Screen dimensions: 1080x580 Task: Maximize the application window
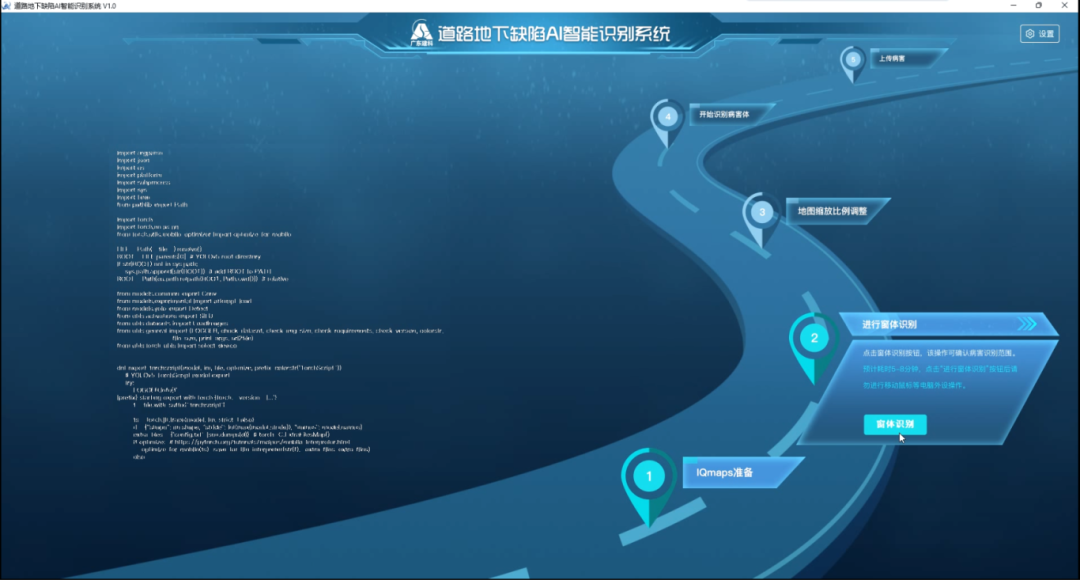(1038, 6)
